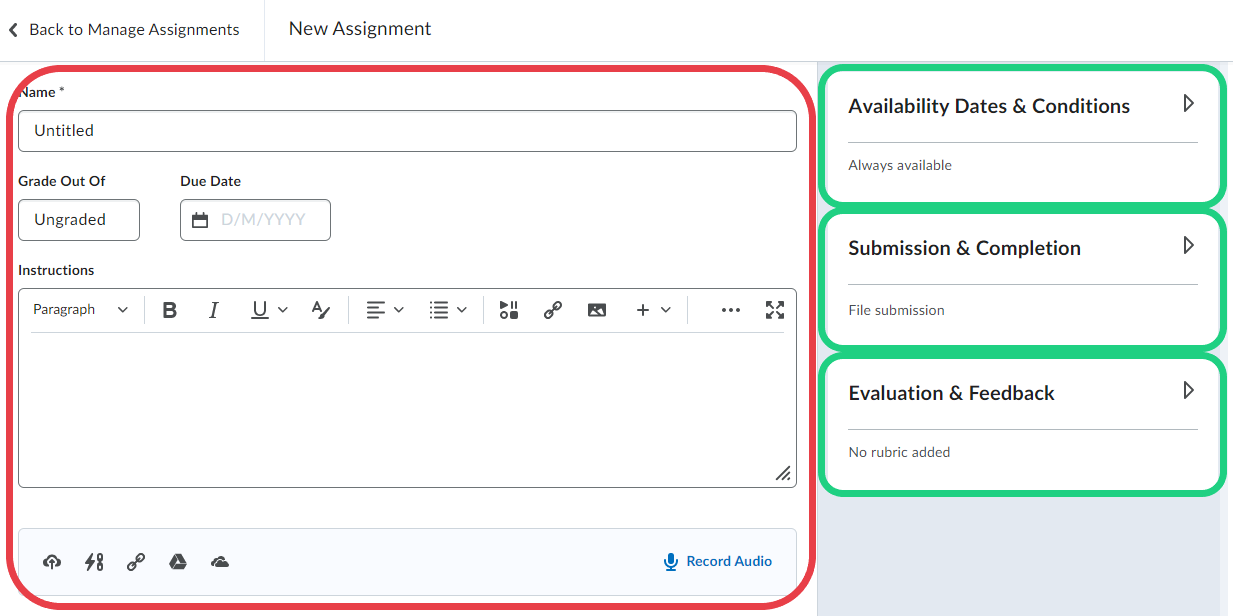
Task: Go back to Manage Assignments
Action: [x=124, y=30]
